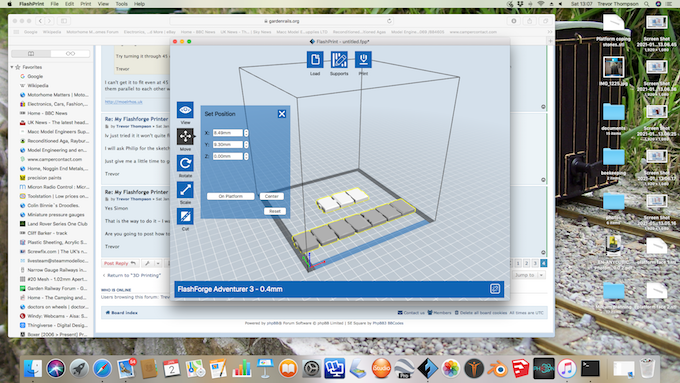680x383 pixels.
Task: Collapse the Favorites folder in Safari sidebar
Action: click(12, 67)
